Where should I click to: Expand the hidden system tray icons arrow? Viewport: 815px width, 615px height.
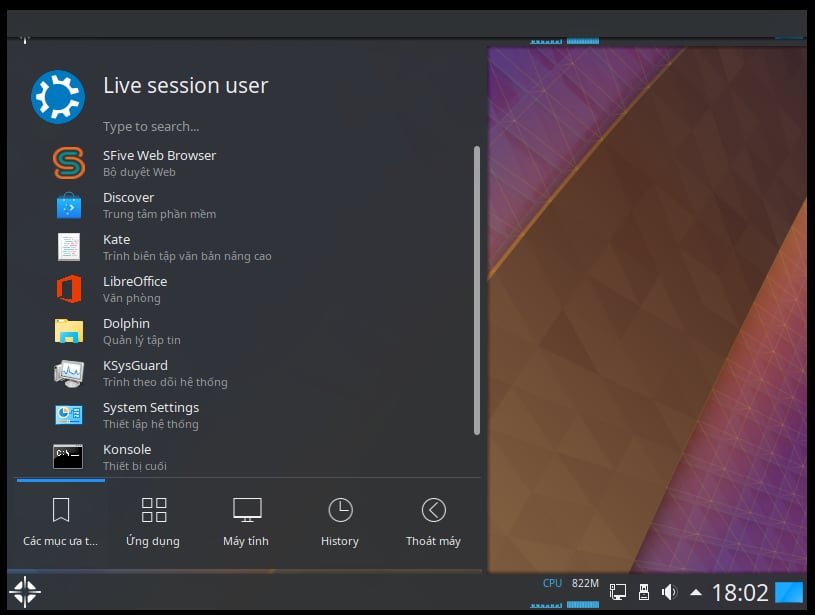coord(695,592)
